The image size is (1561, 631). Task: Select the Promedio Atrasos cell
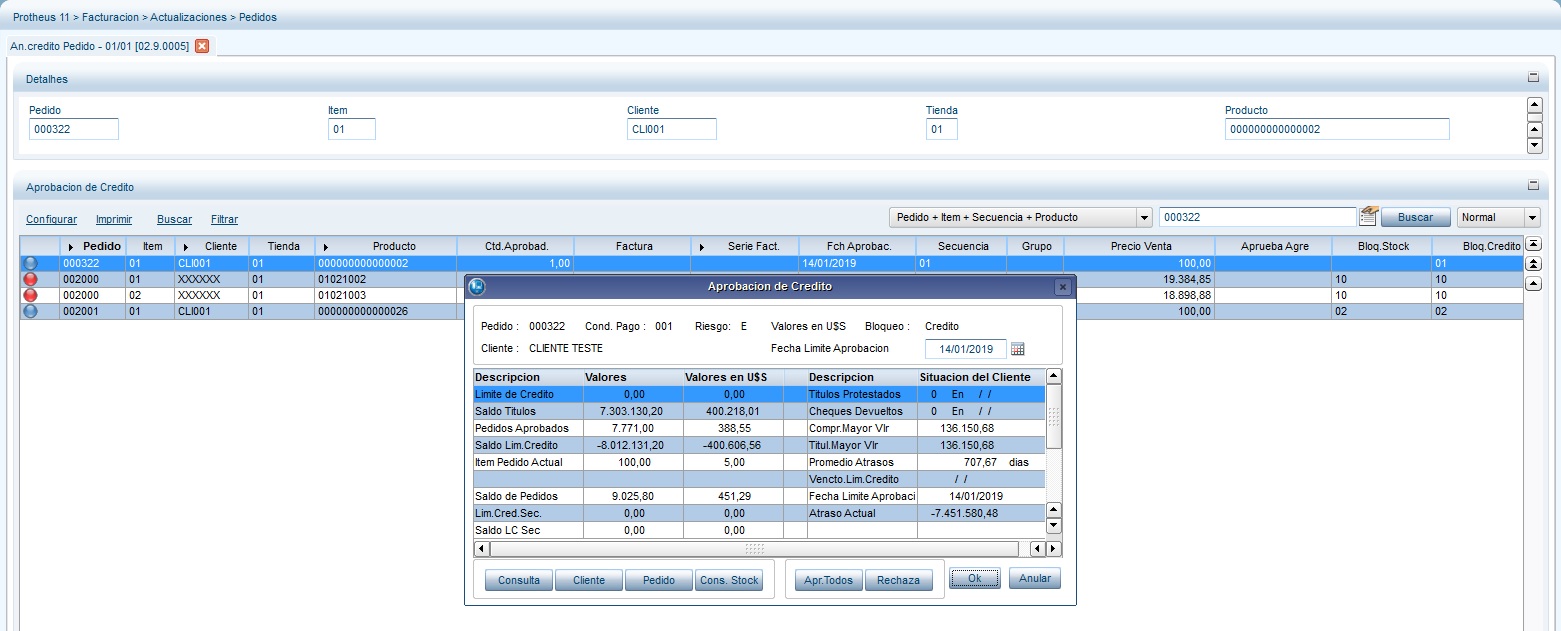[862, 462]
